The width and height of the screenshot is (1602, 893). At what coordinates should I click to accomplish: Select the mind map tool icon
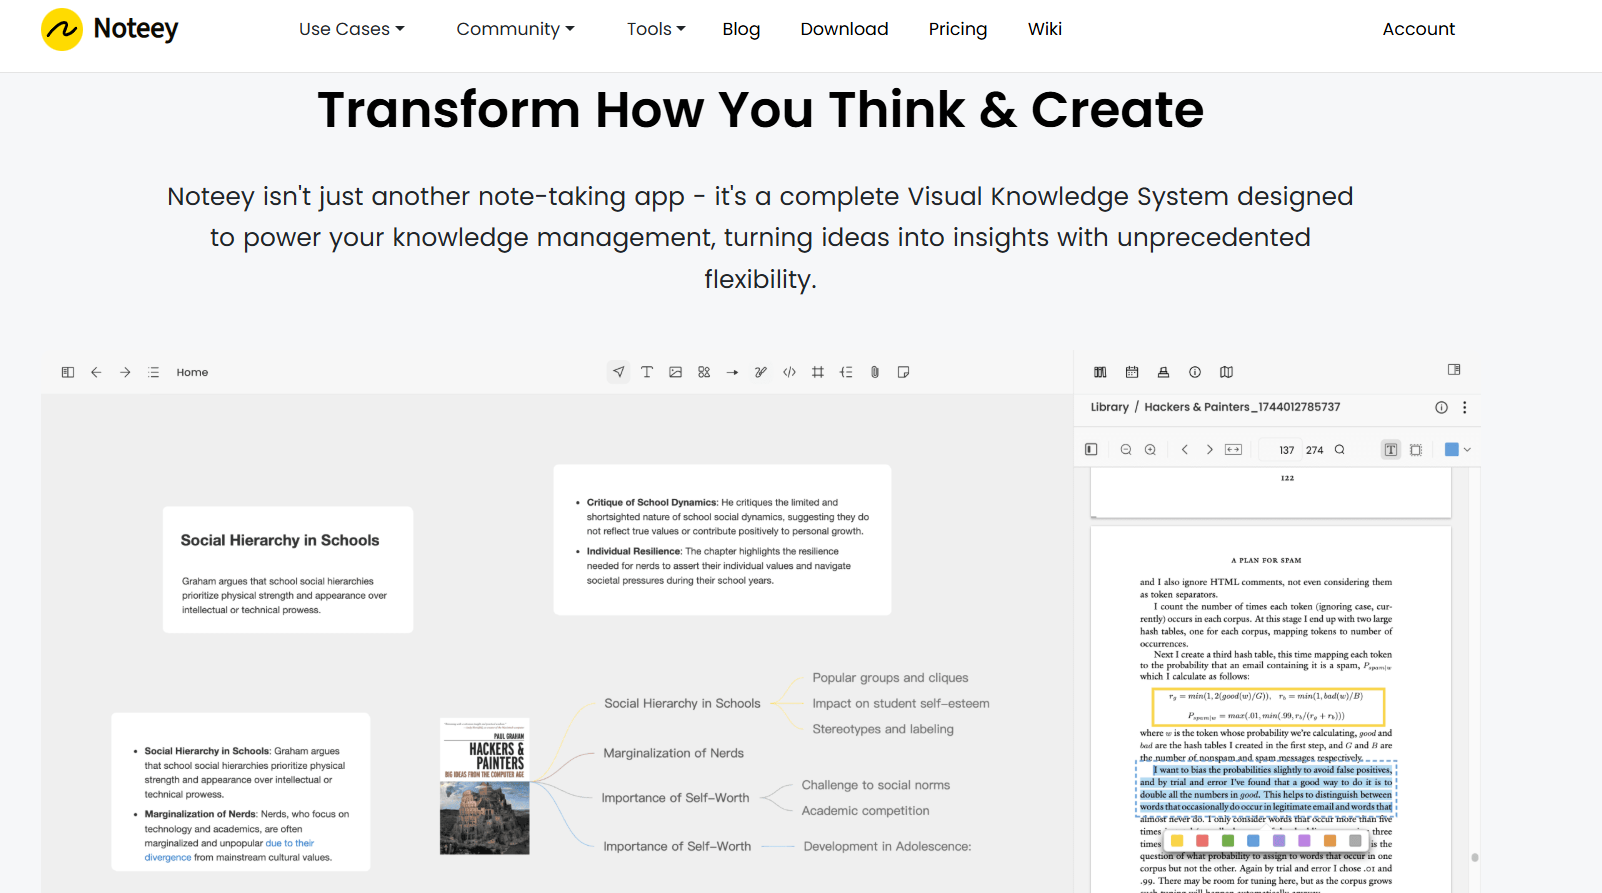click(x=846, y=372)
